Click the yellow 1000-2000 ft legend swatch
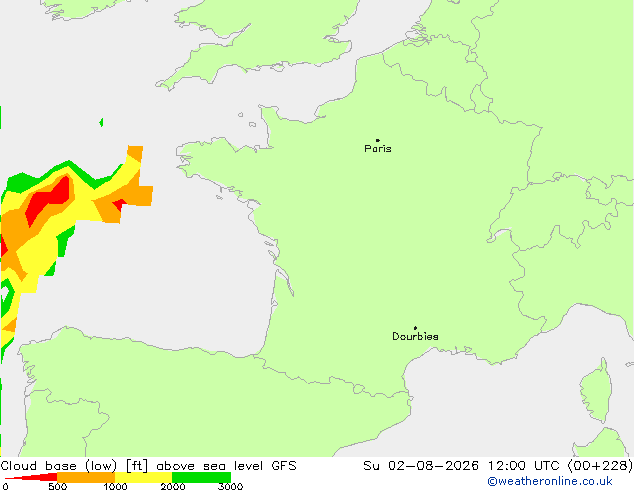634x490 pixels. pyautogui.click(x=144, y=477)
